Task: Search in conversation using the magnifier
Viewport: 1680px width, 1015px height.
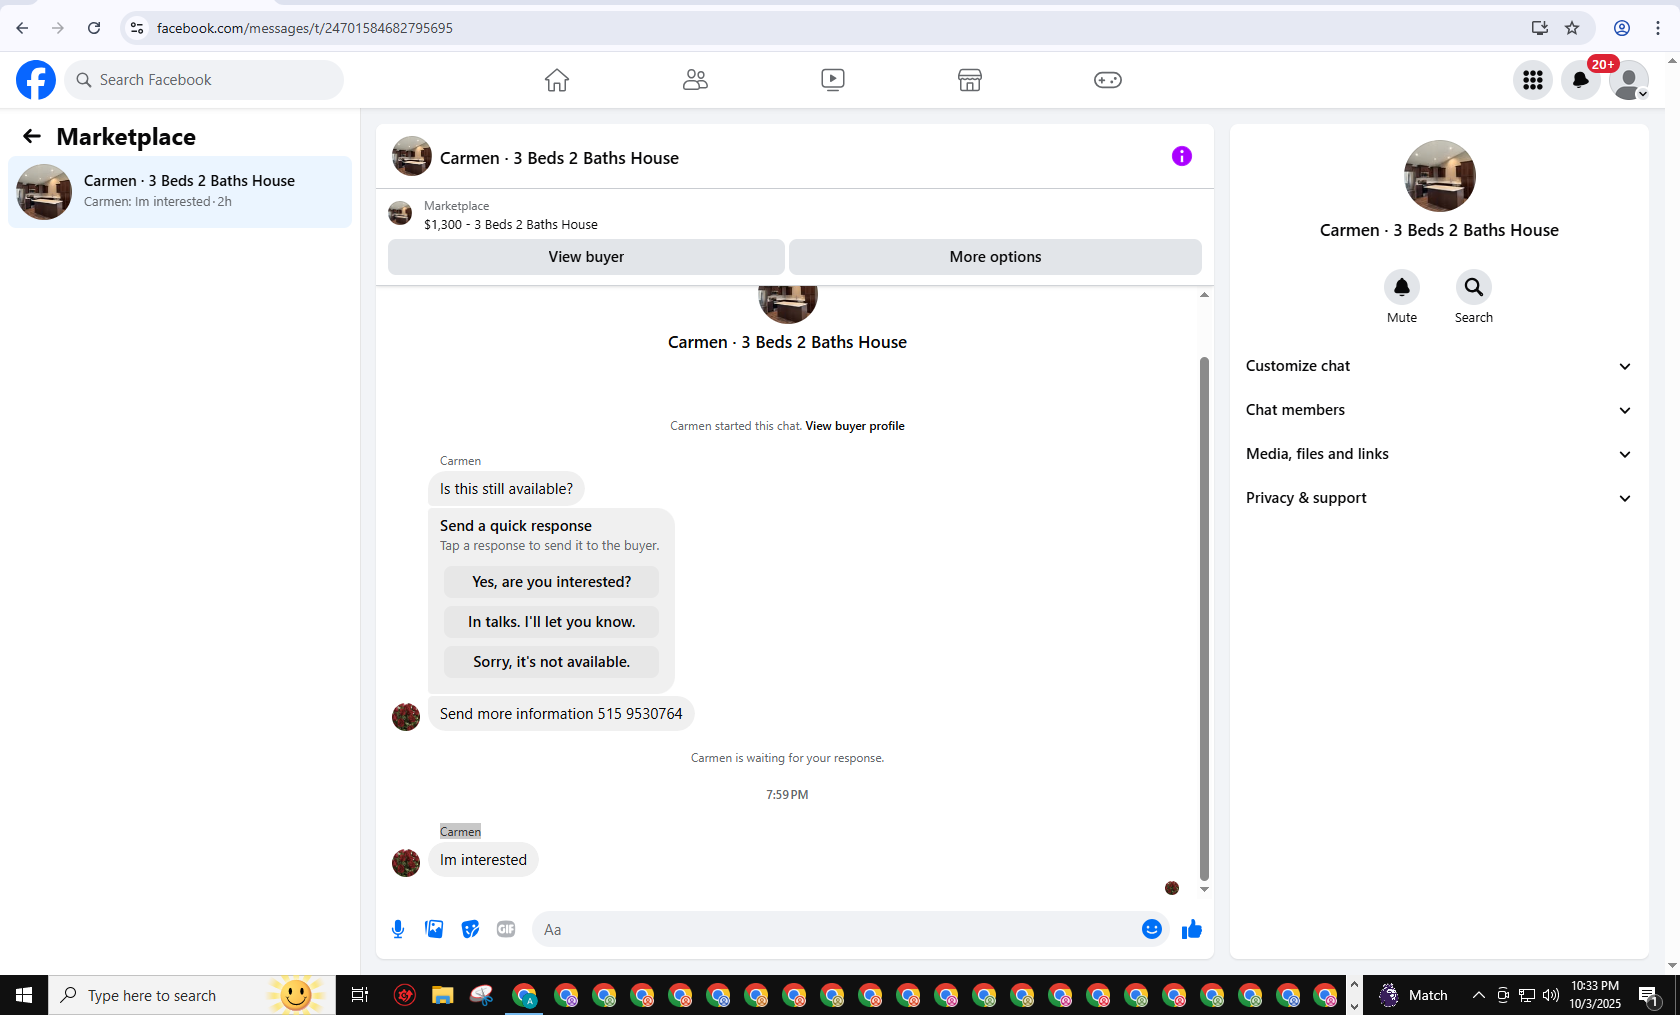Action: (x=1474, y=288)
